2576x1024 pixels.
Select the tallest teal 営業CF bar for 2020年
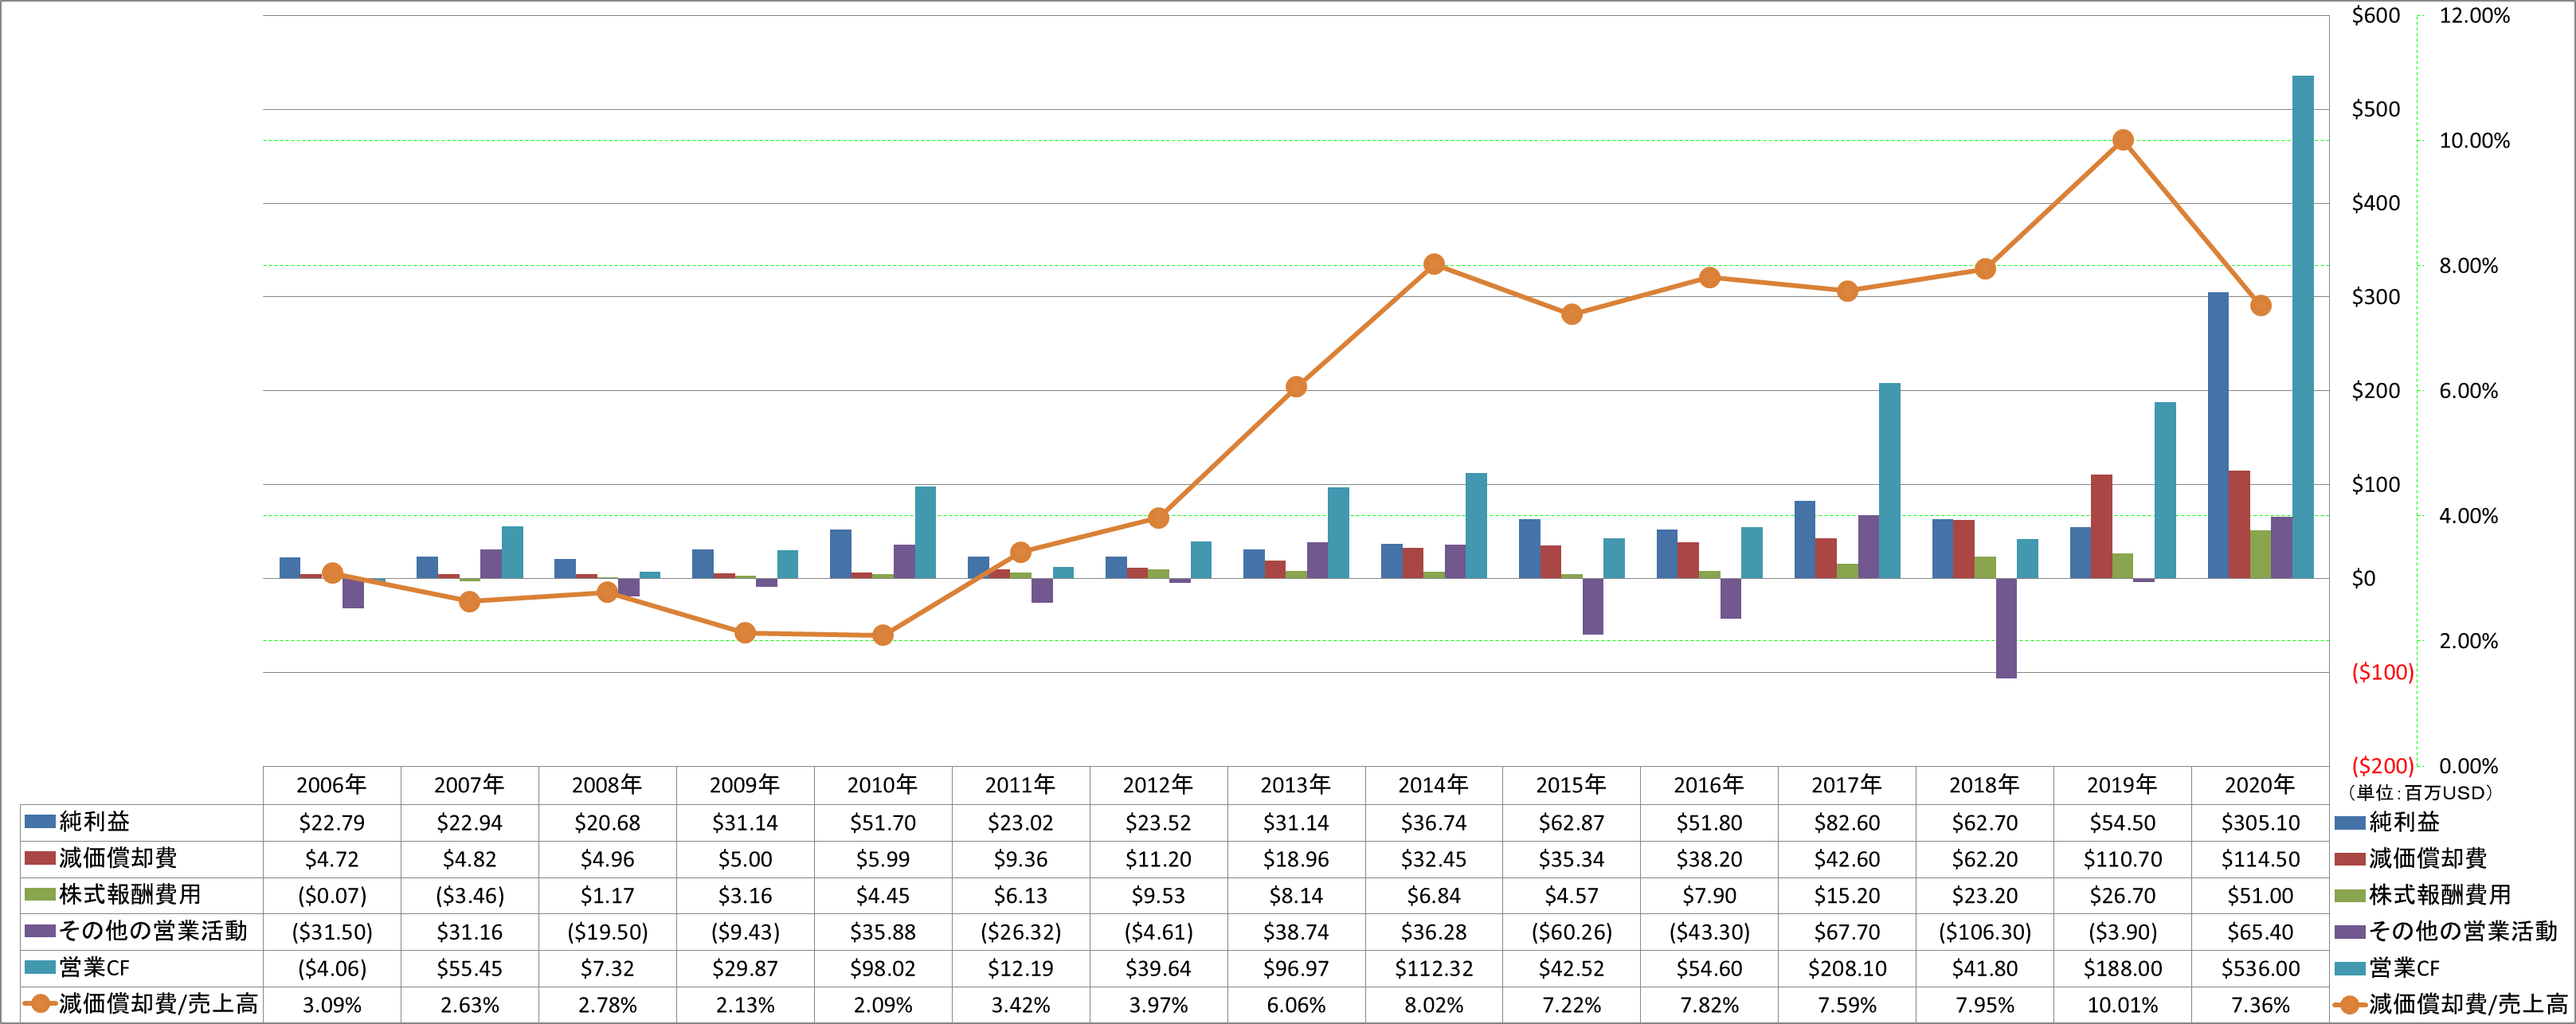[2302, 327]
